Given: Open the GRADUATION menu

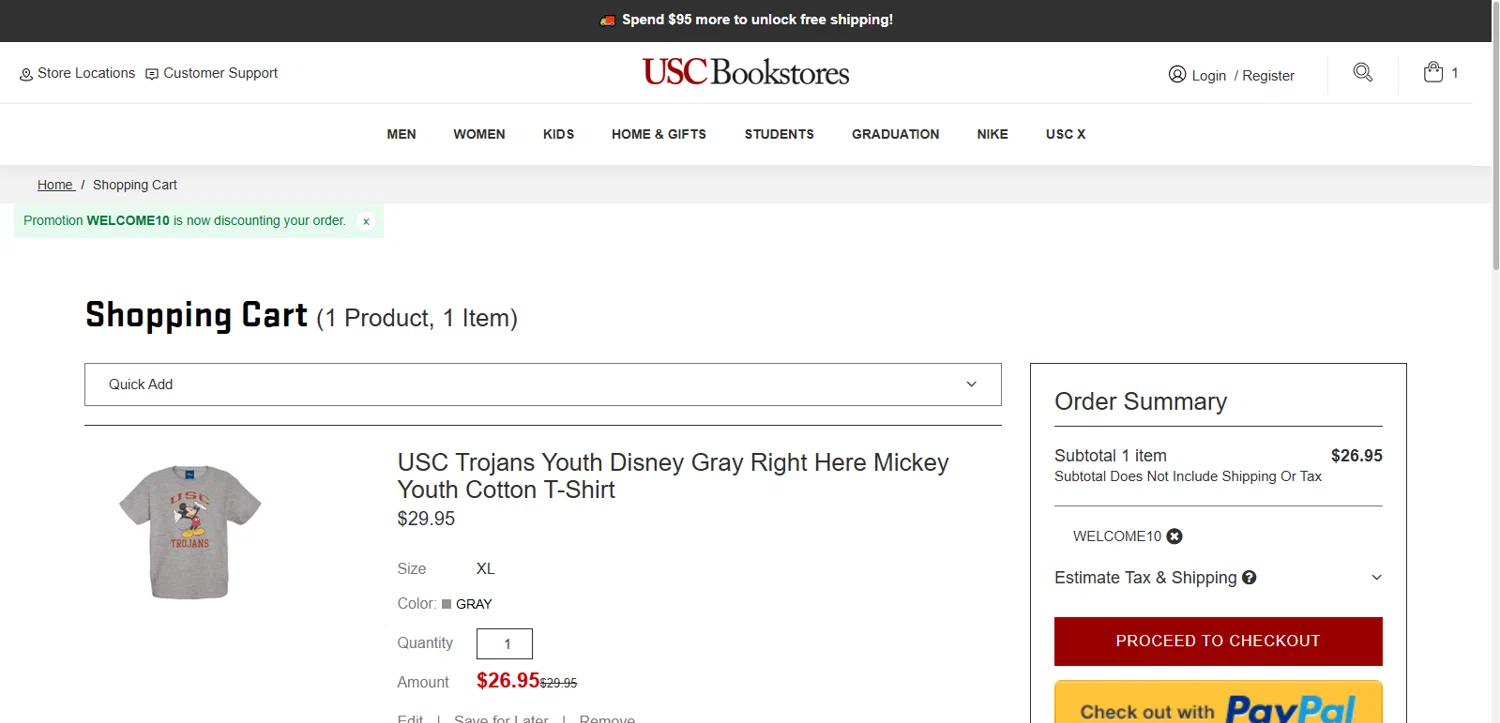Looking at the screenshot, I should 895,134.
